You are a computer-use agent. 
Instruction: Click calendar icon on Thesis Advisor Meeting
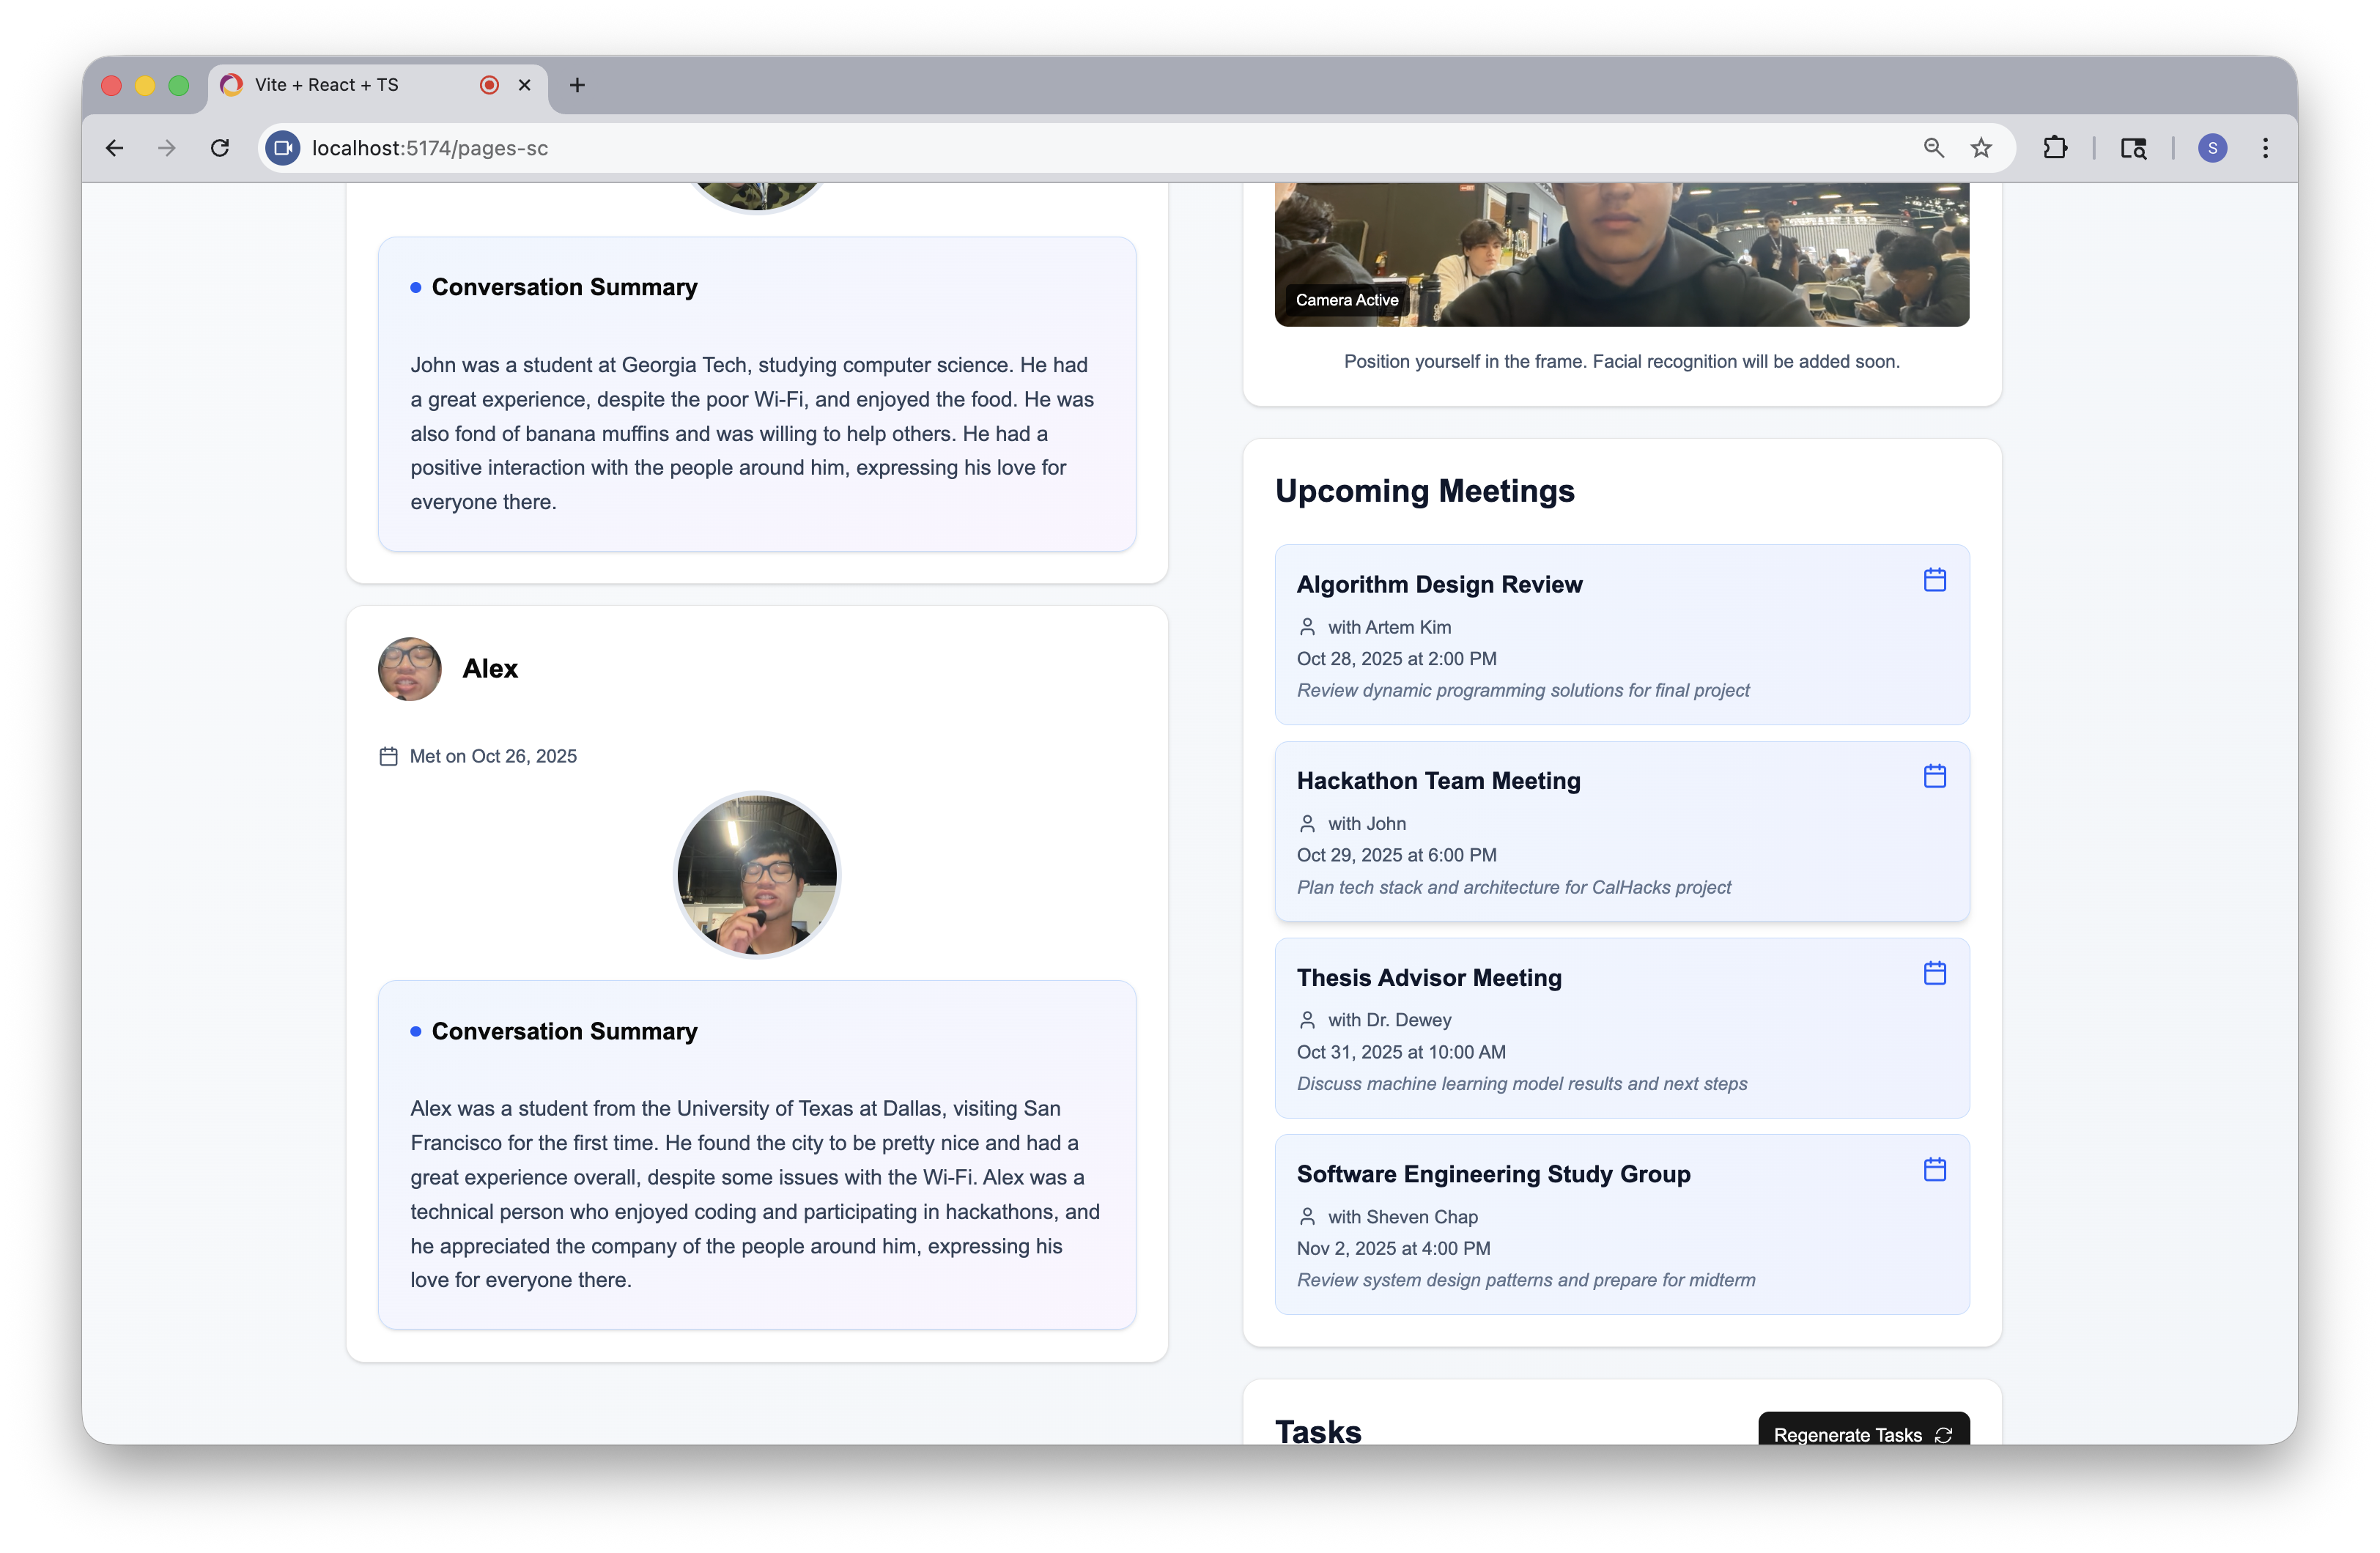(x=1934, y=973)
